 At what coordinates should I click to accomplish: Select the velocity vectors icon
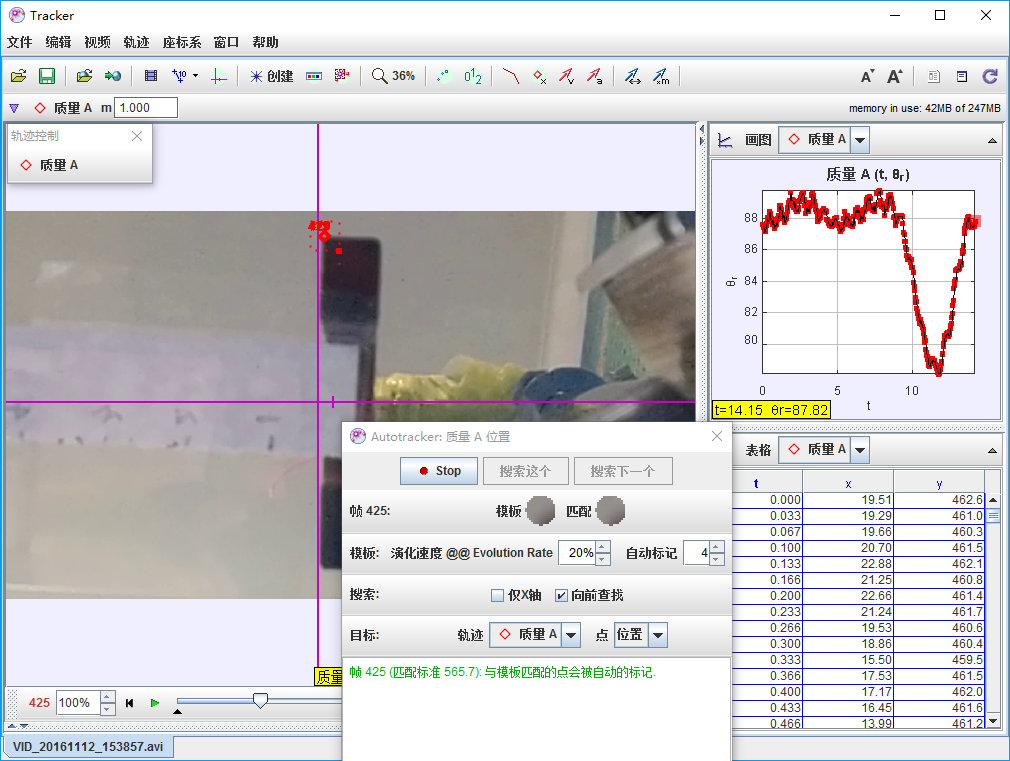[x=566, y=75]
